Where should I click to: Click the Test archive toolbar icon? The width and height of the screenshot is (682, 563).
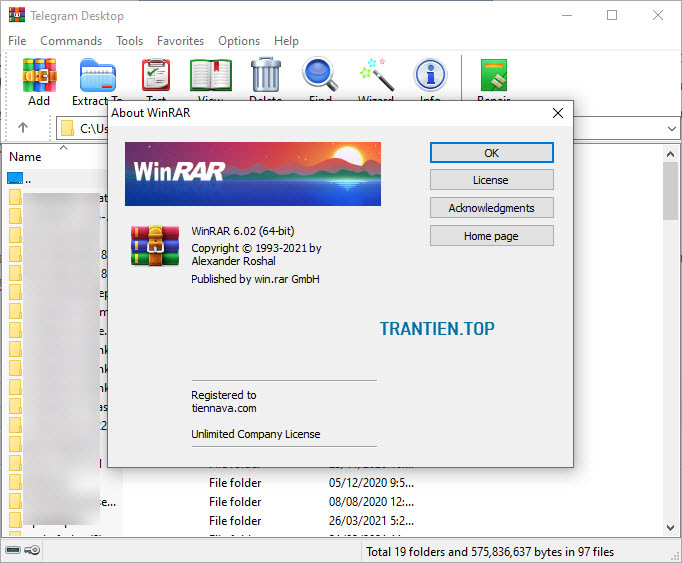pyautogui.click(x=156, y=75)
